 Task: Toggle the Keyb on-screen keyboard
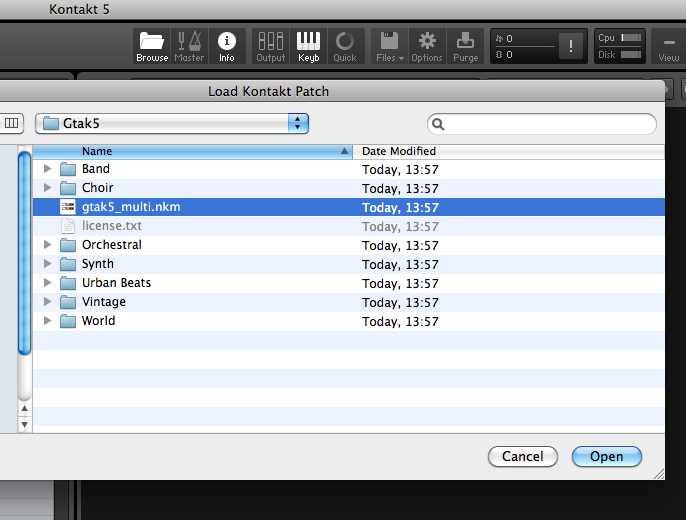tap(308, 46)
